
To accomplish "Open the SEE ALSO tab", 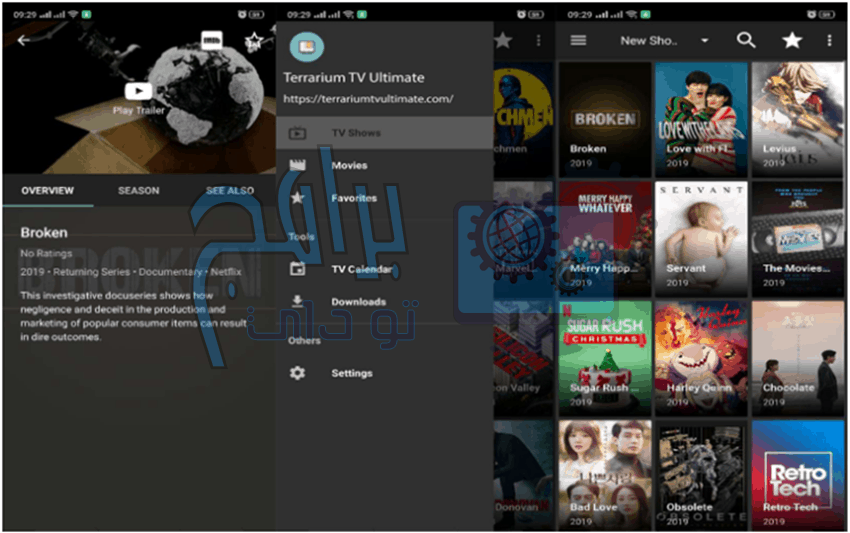I will tap(229, 190).
